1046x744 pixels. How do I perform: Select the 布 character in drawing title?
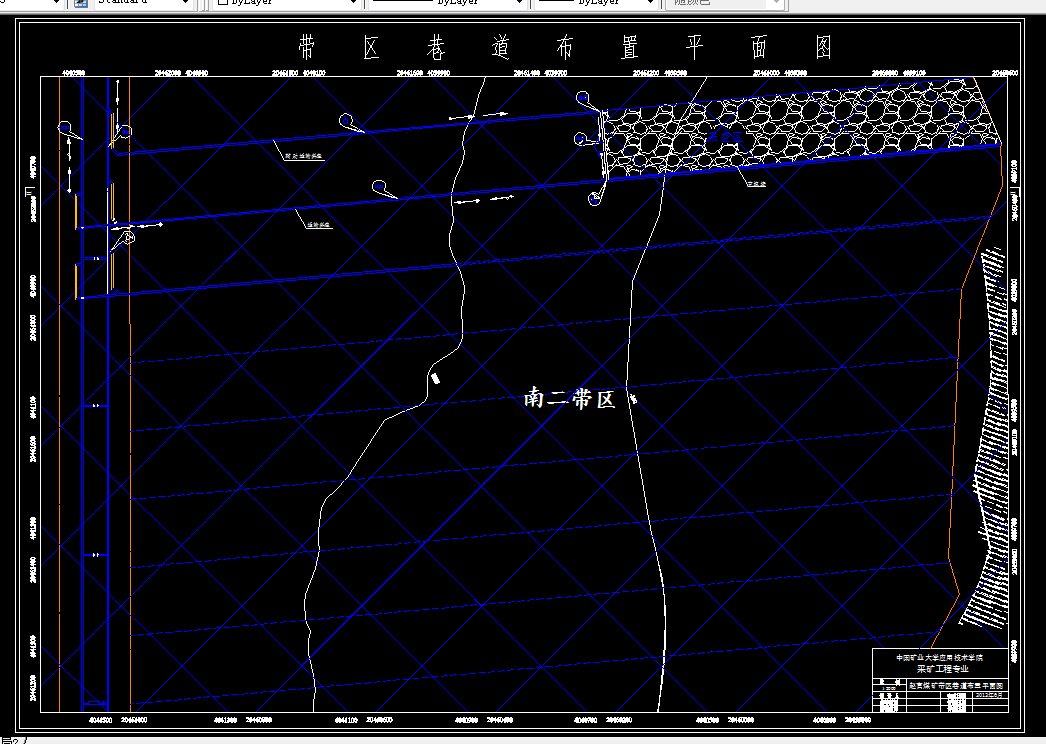click(x=565, y=48)
